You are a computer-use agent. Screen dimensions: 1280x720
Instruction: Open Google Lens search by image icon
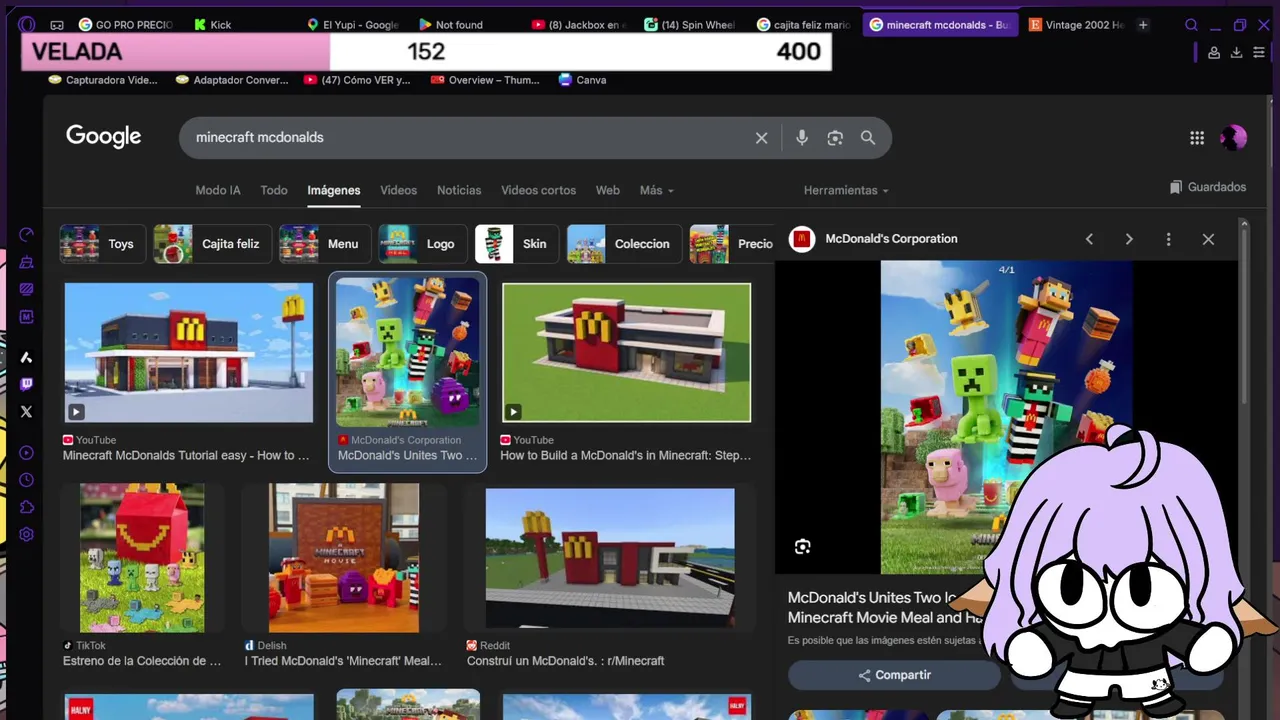835,138
